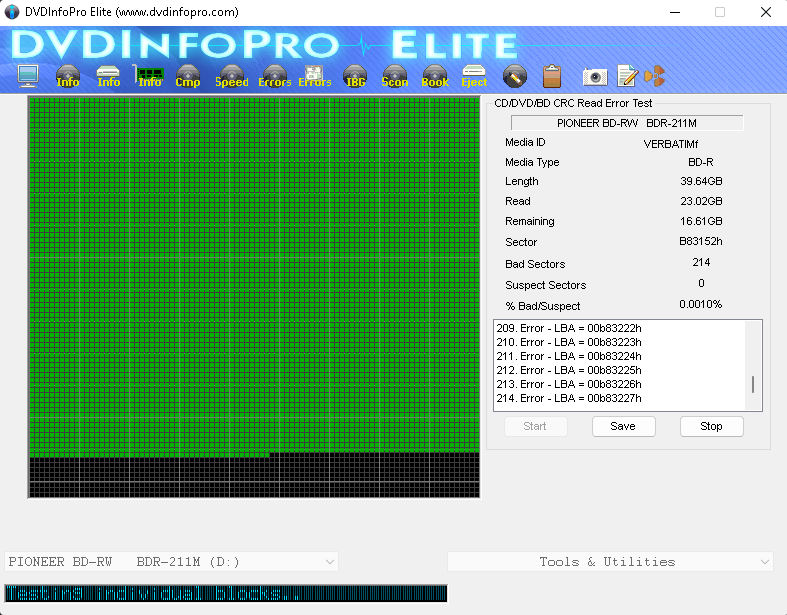The width and height of the screenshot is (787, 615).
Task: Click the greyed-out Start button
Action: click(x=536, y=426)
